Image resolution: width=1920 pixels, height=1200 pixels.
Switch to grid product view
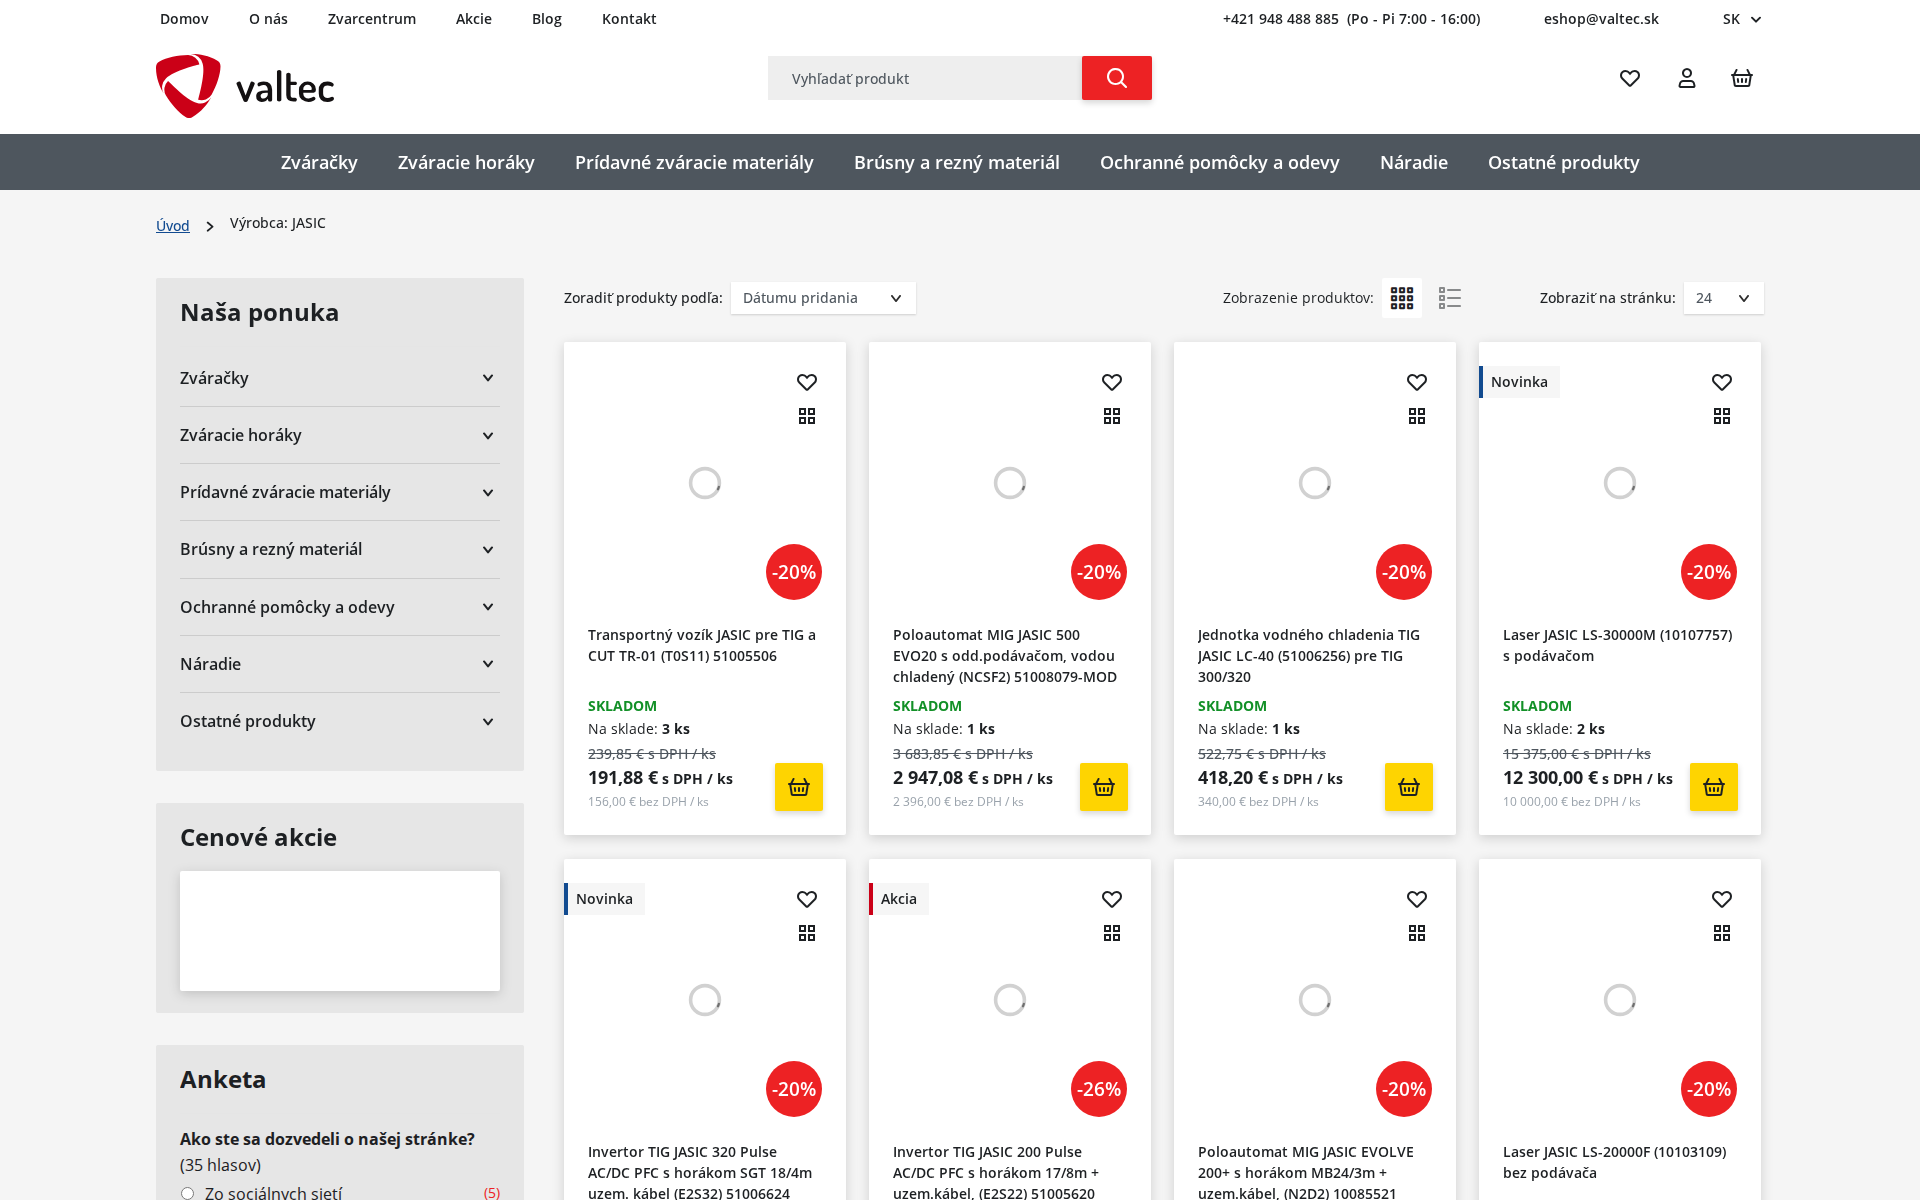1401,298
